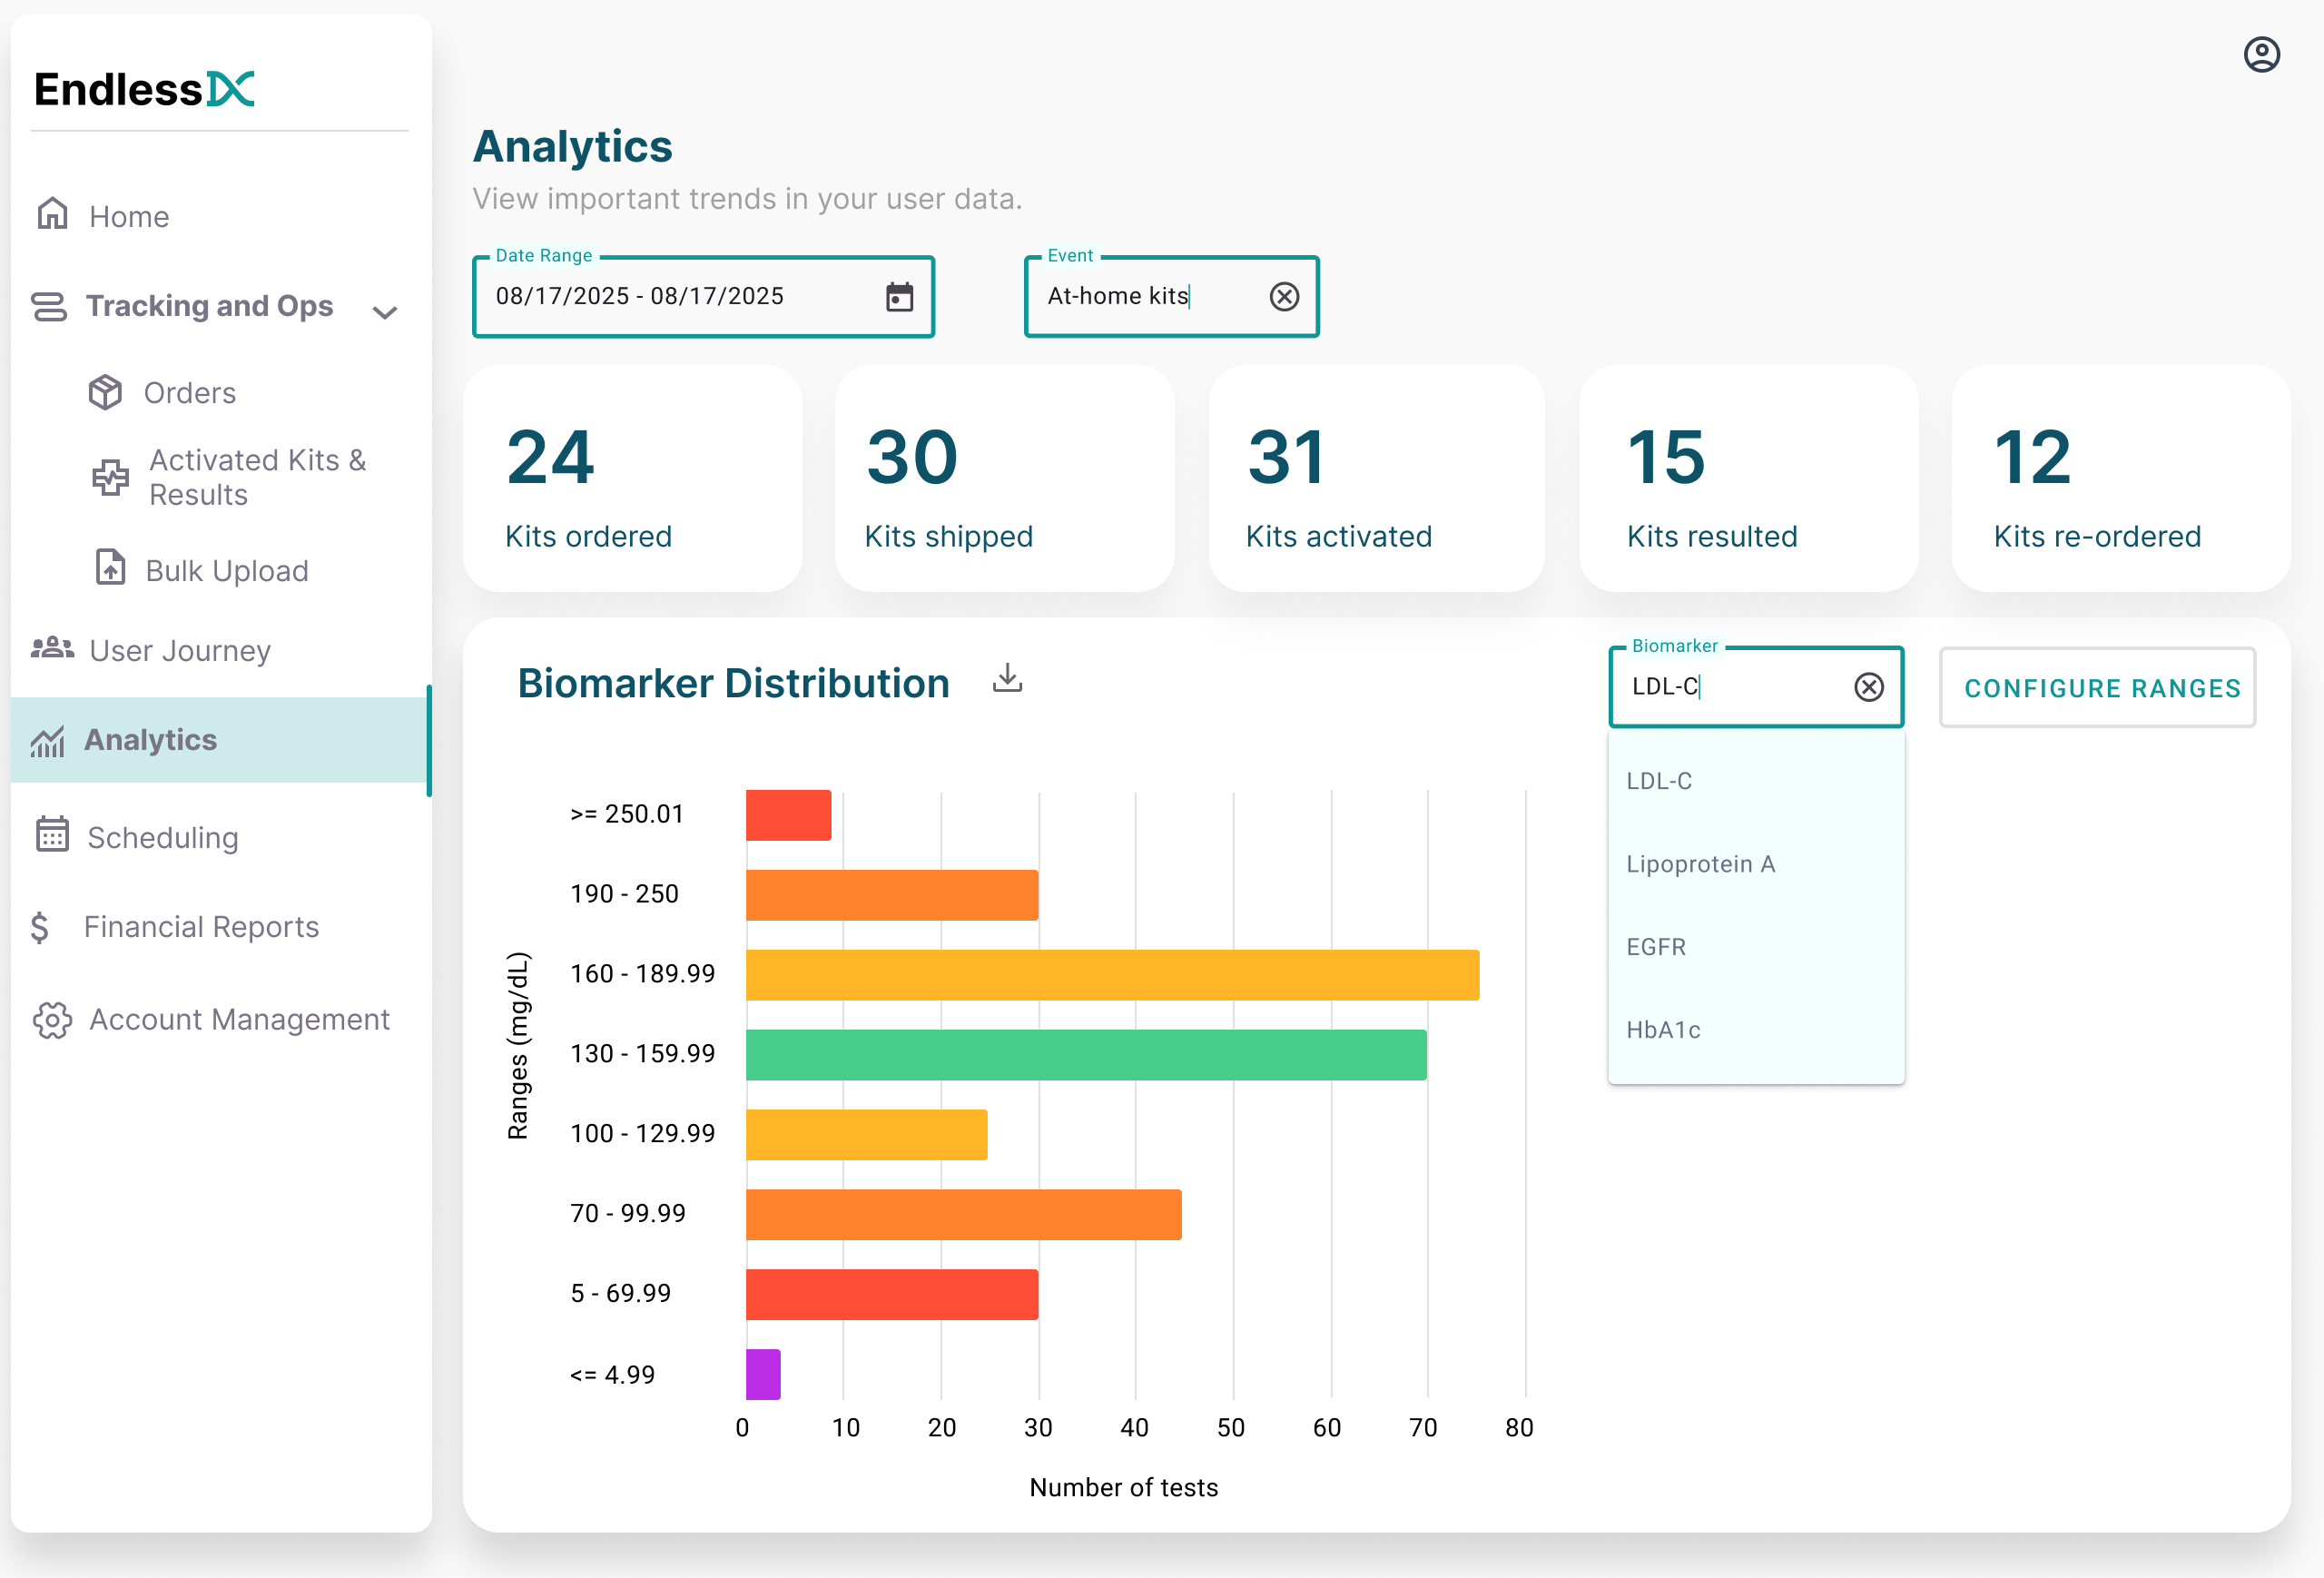Click inside the Date Range field
This screenshot has width=2324, height=1578.
click(660, 297)
